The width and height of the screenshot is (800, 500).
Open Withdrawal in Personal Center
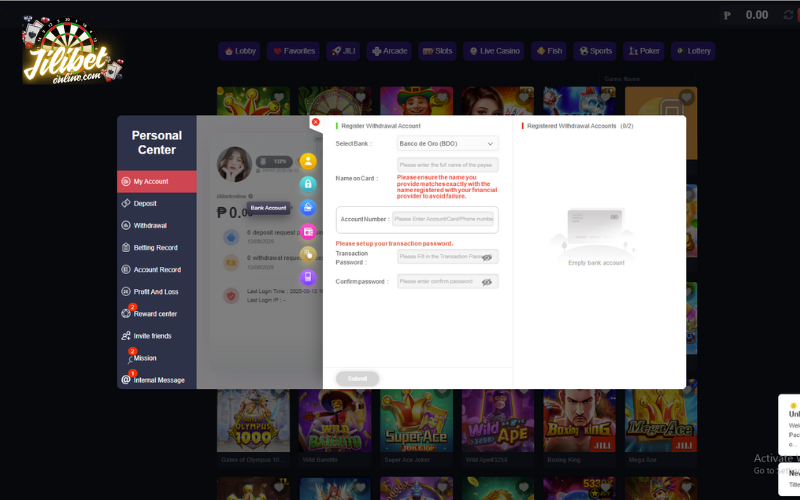pyautogui.click(x=157, y=226)
